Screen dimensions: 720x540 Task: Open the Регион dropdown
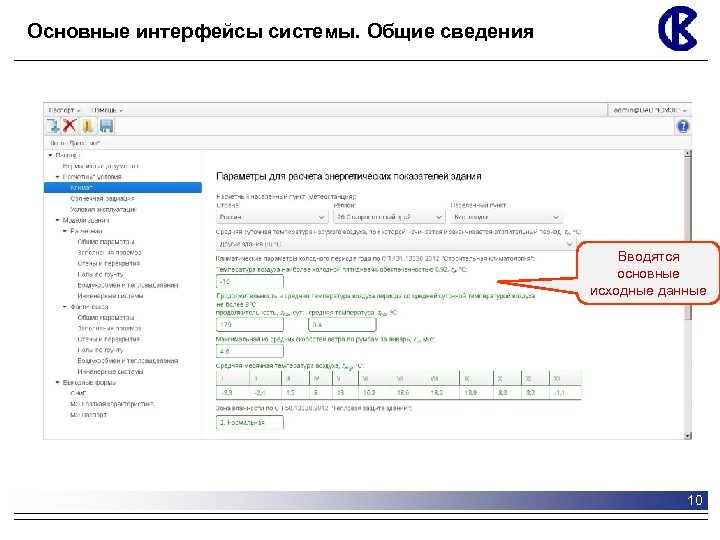pos(389,217)
